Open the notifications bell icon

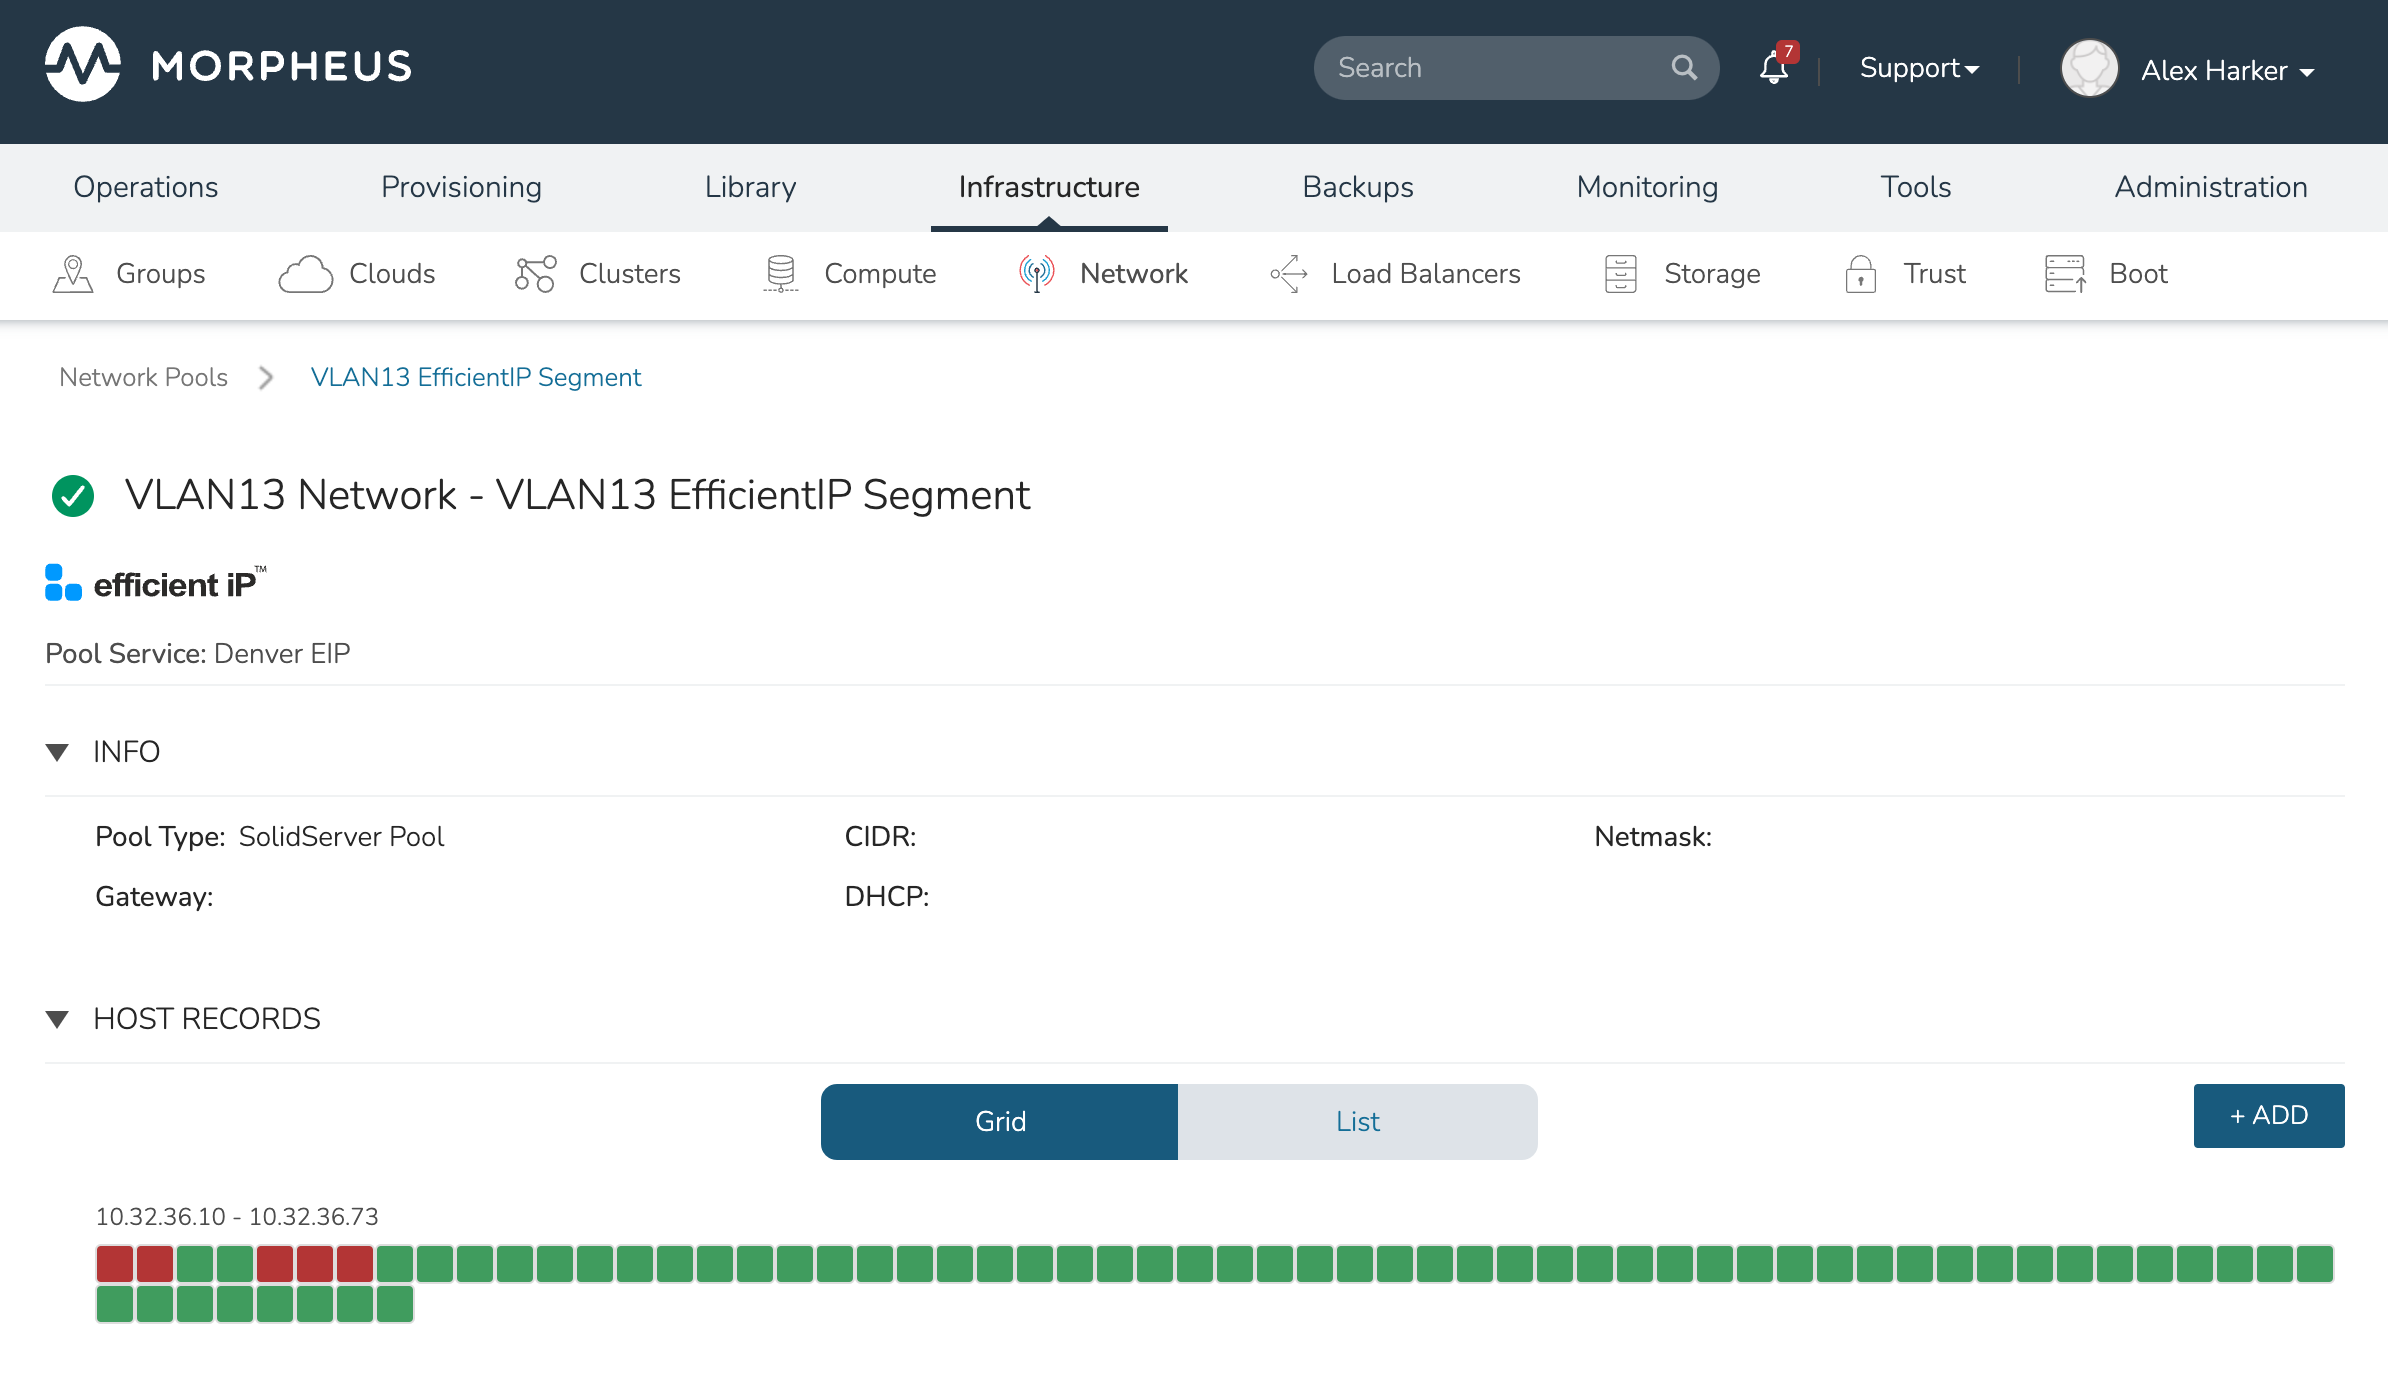pos(1774,68)
